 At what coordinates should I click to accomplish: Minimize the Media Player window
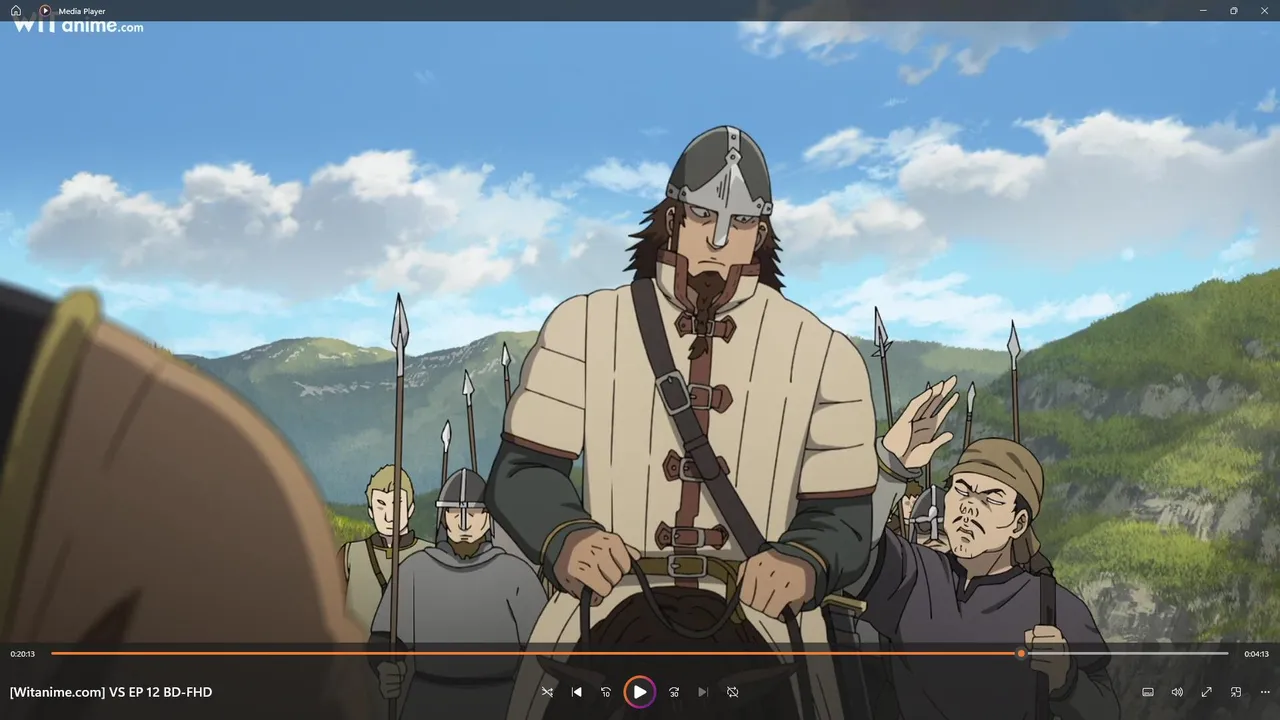1203,11
